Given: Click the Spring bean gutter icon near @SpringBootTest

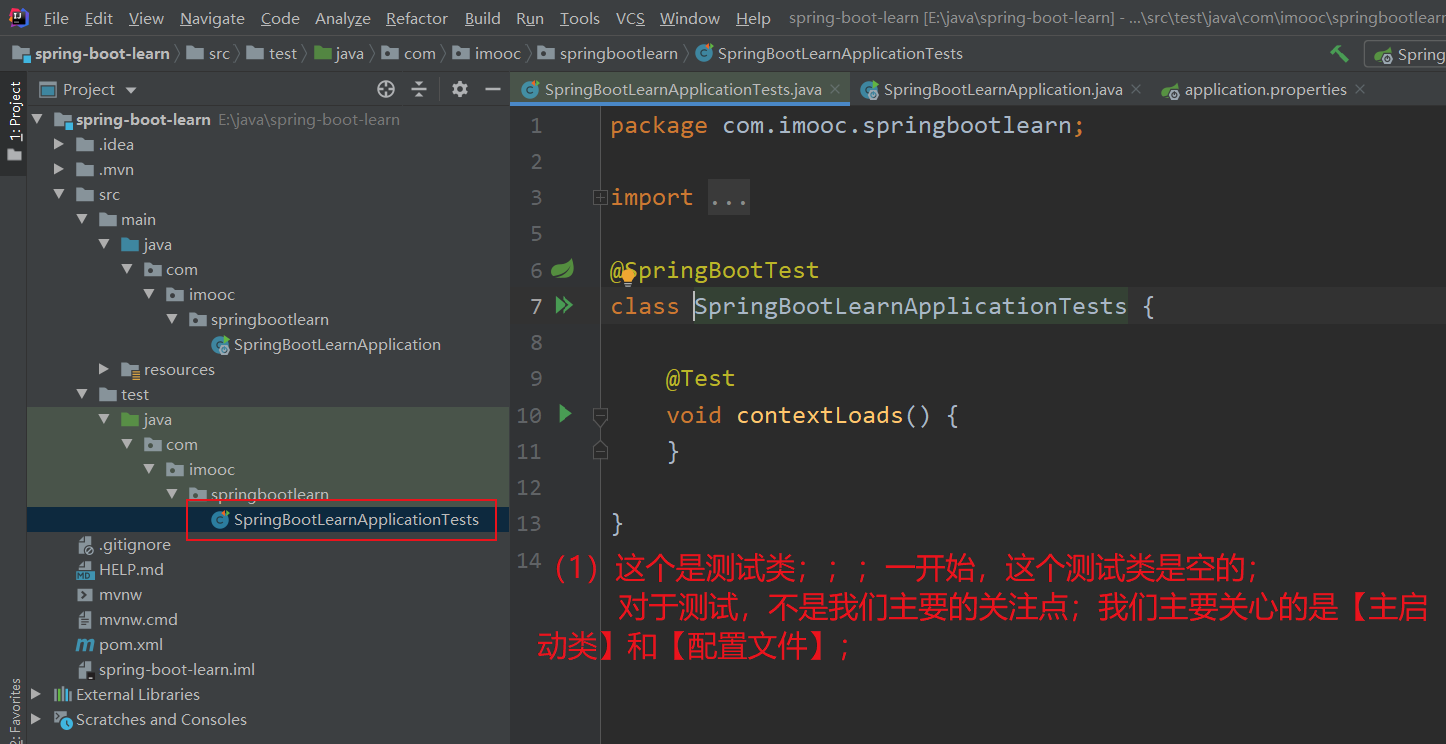Looking at the screenshot, I should tap(563, 268).
